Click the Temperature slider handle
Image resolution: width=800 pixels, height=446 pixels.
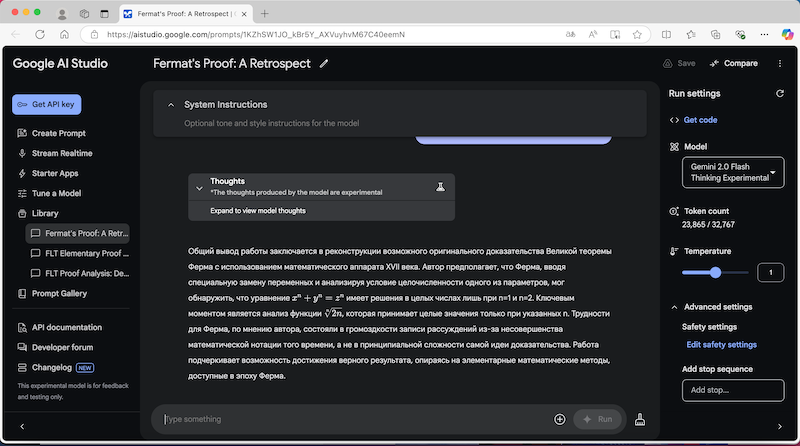(716, 272)
